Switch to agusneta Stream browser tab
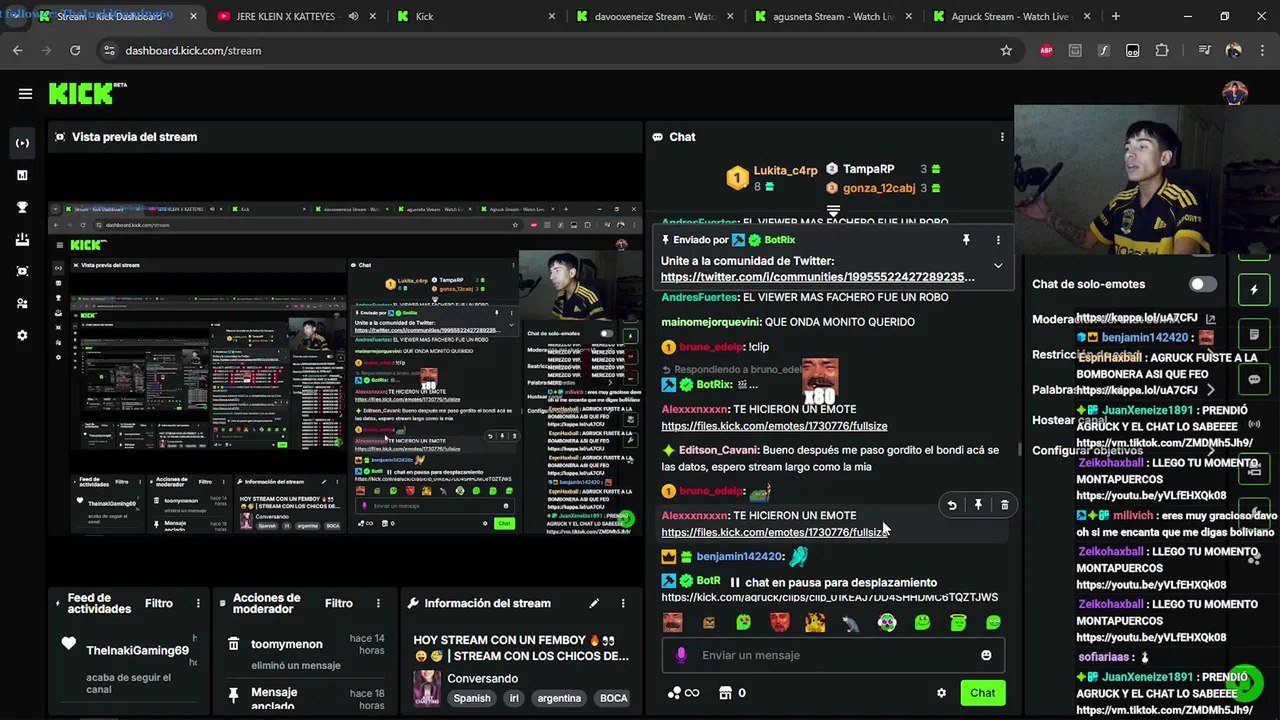This screenshot has height=720, width=1280. tap(835, 16)
